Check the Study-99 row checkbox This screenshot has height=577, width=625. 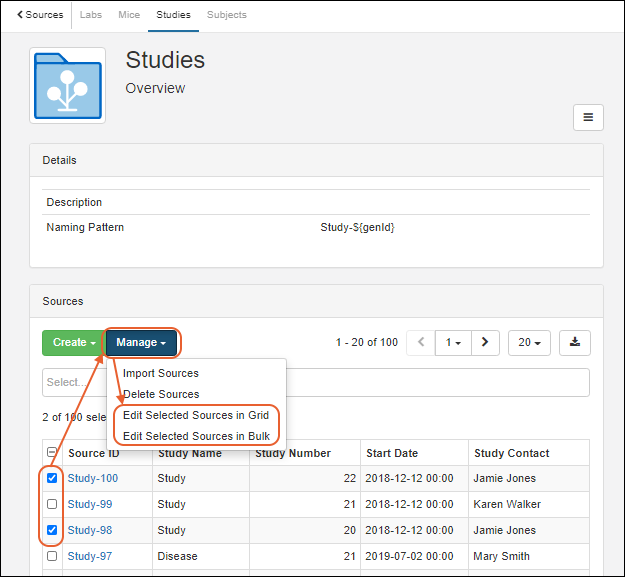52,504
